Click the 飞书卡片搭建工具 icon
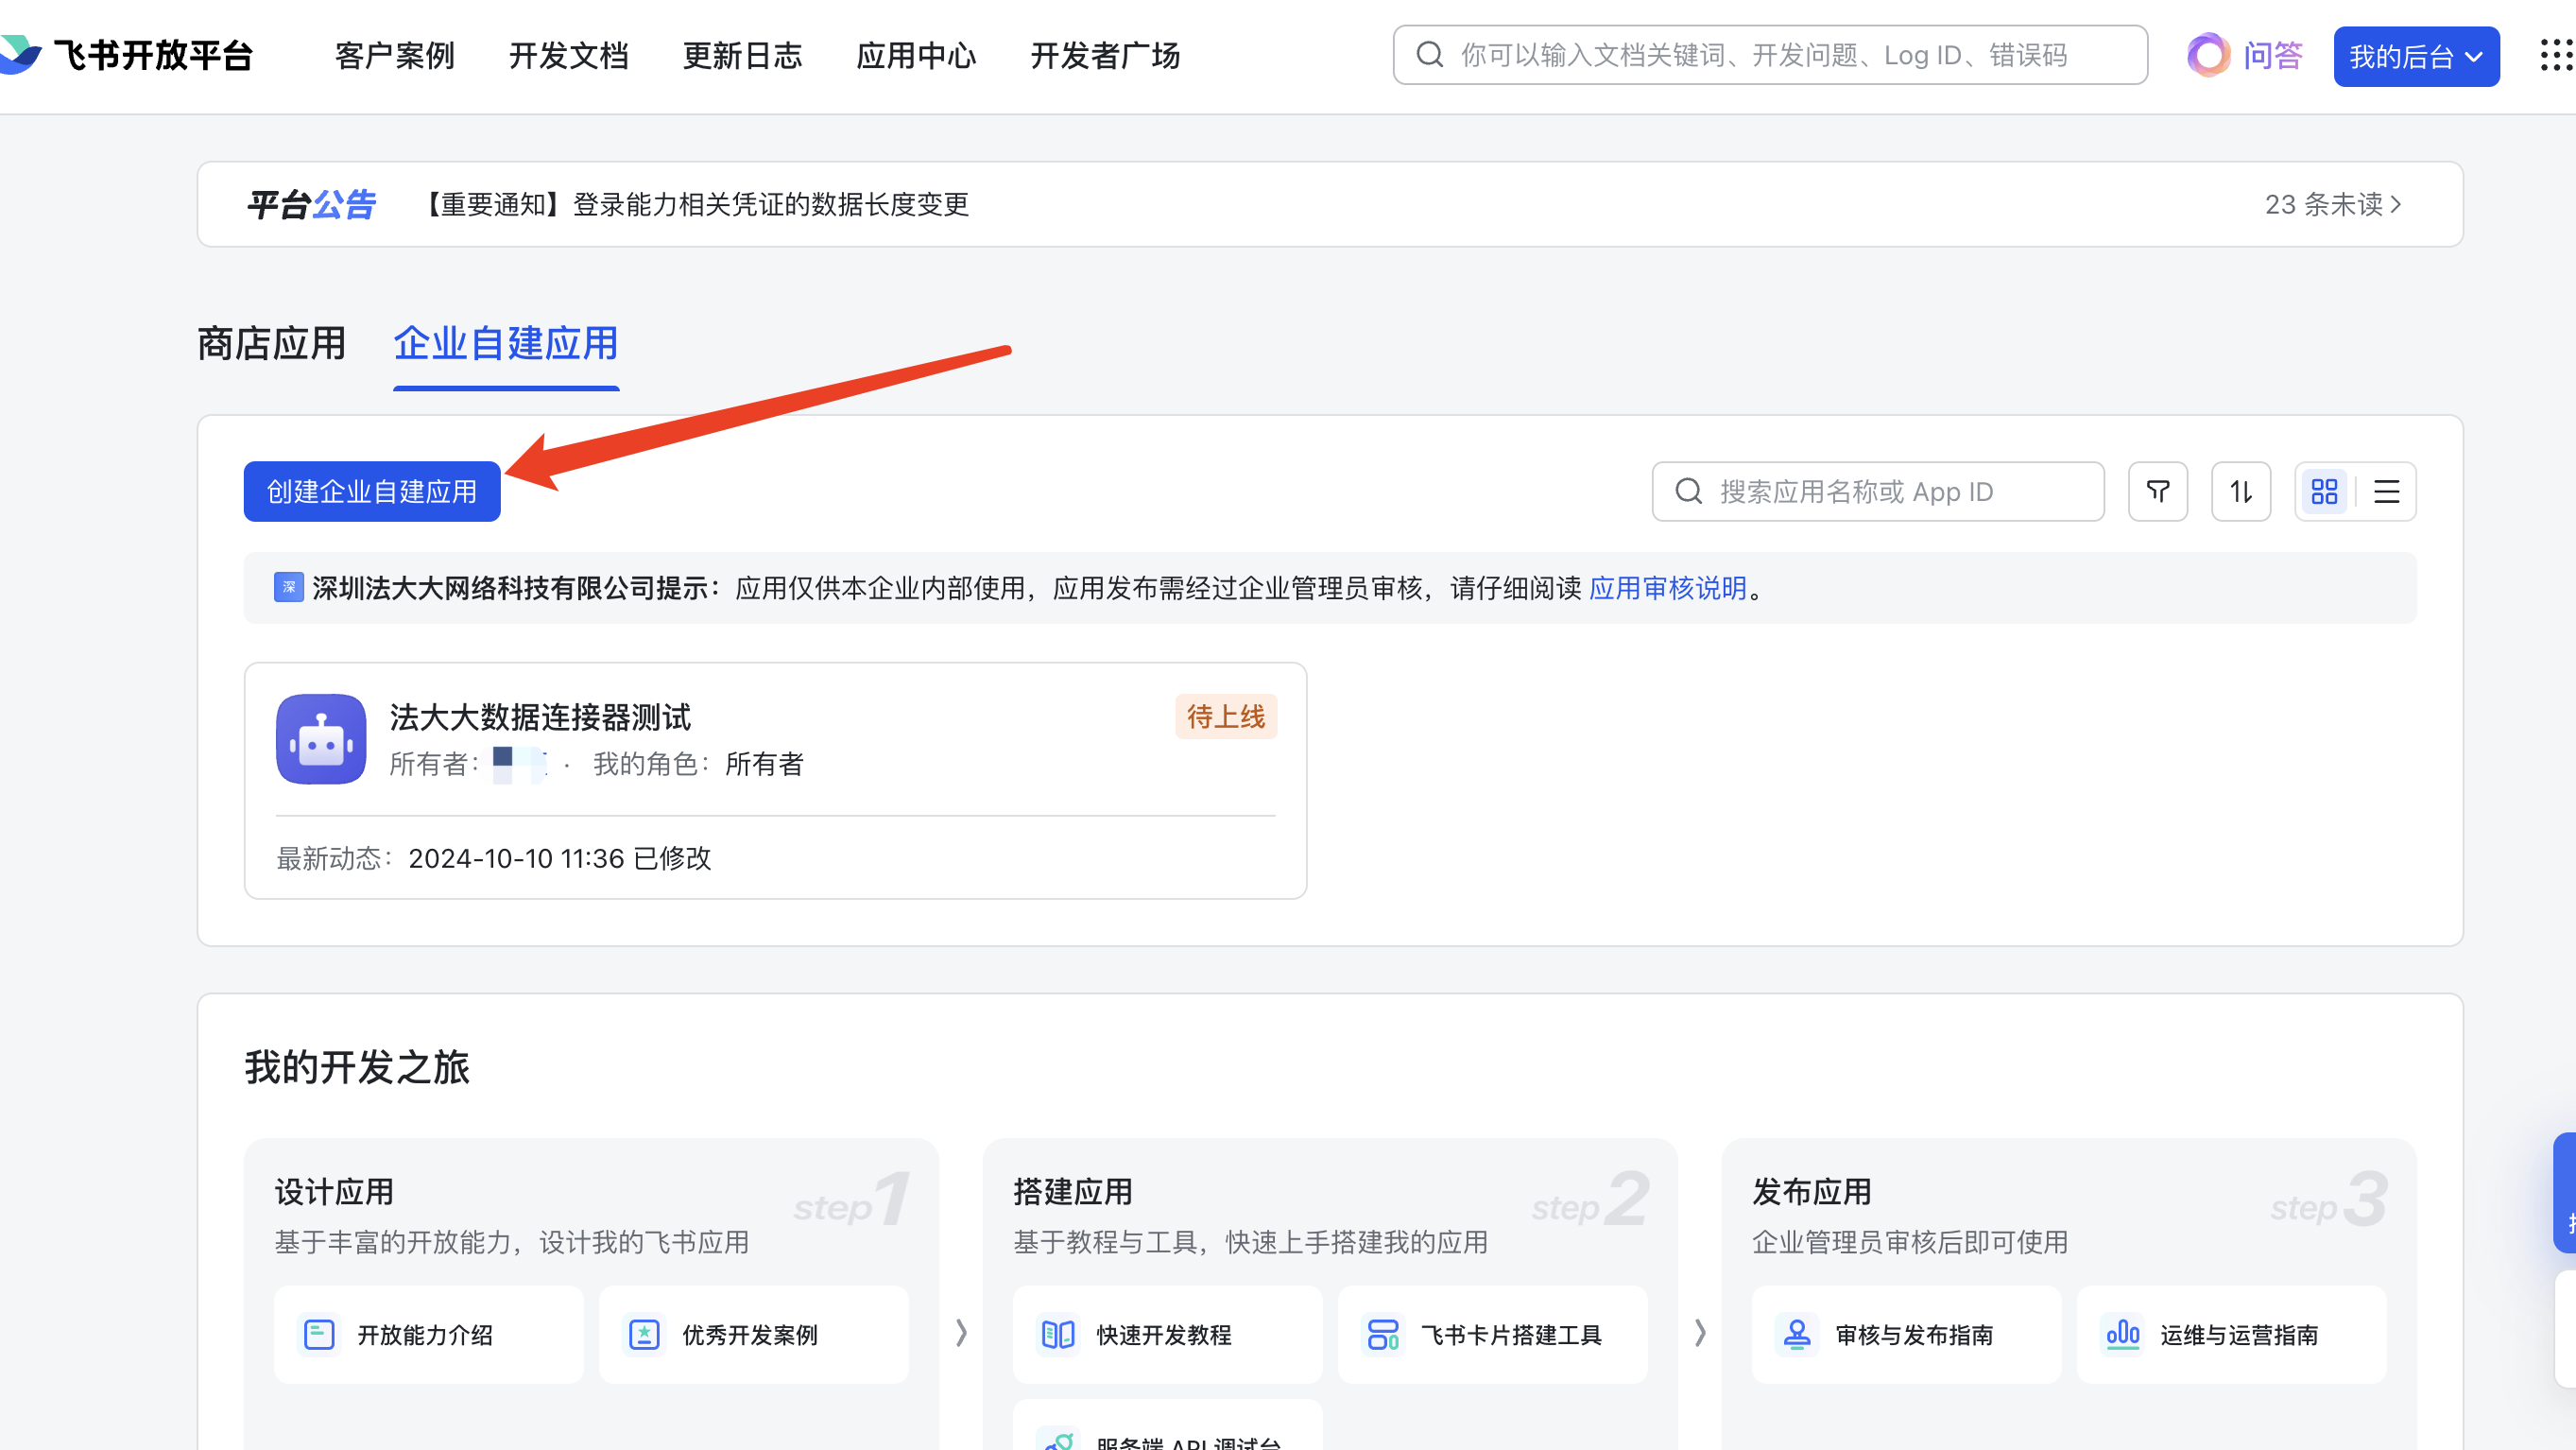This screenshot has width=2576, height=1450. (1383, 1335)
